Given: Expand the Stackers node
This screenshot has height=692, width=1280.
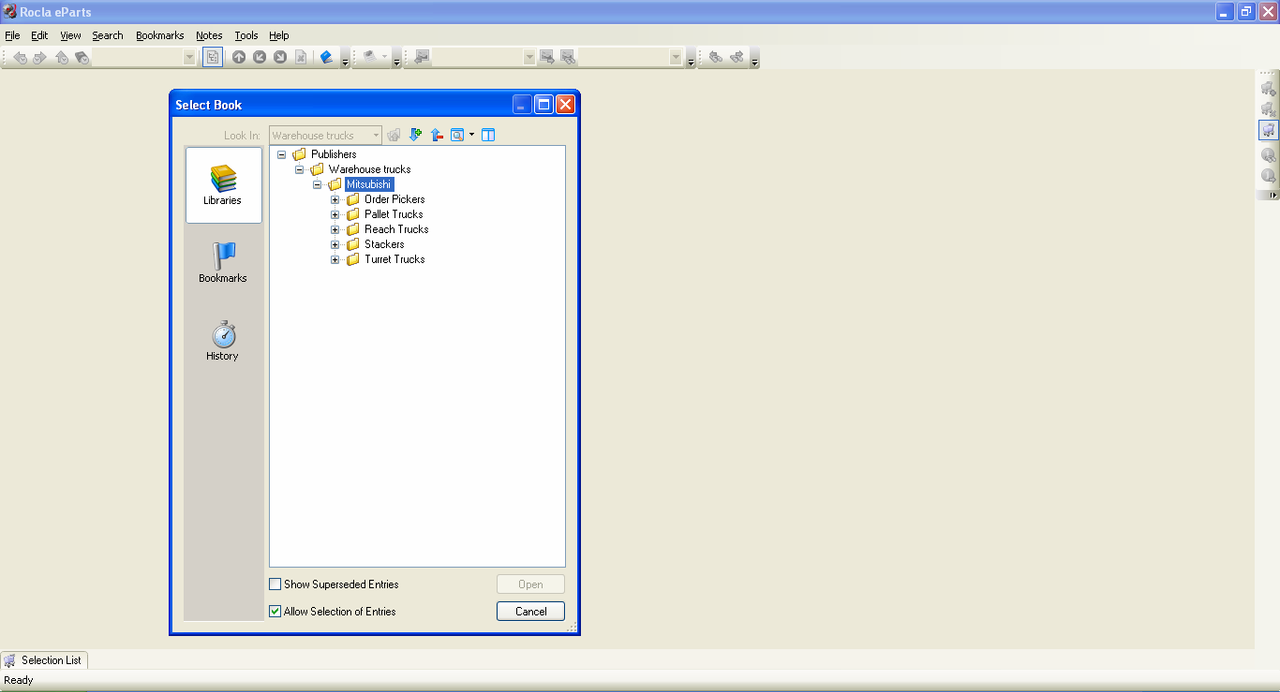Looking at the screenshot, I should 335,244.
